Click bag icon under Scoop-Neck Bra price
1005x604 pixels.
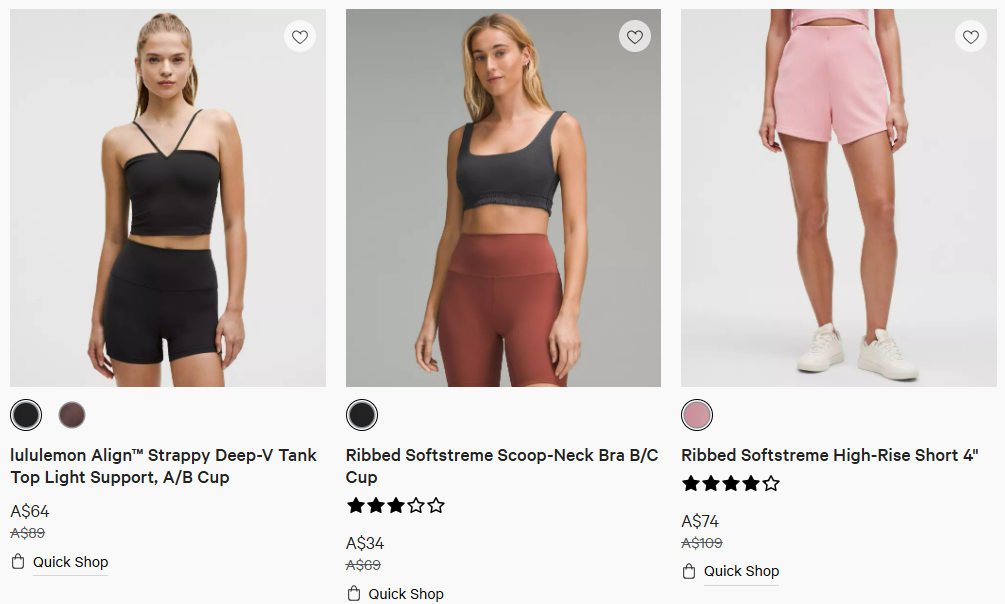click(x=354, y=593)
